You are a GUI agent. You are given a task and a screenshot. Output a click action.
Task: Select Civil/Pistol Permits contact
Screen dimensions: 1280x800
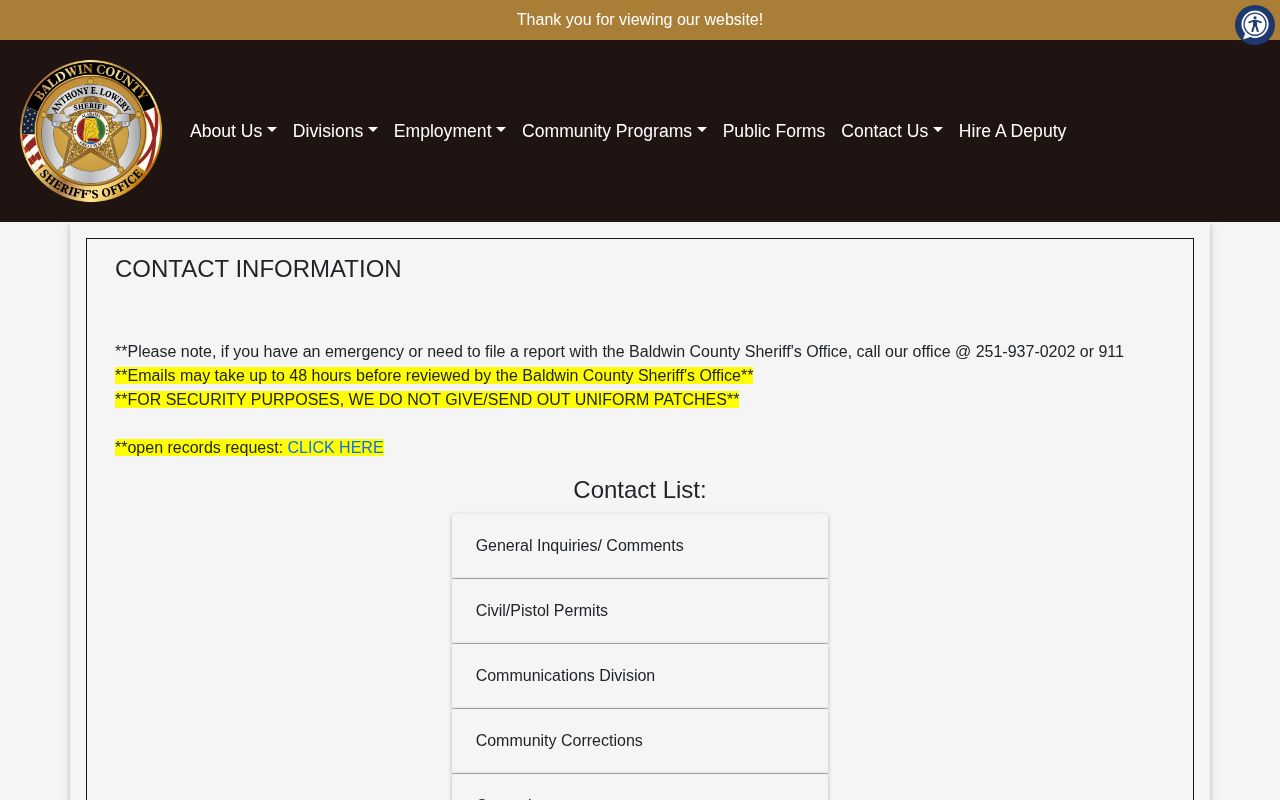click(640, 611)
